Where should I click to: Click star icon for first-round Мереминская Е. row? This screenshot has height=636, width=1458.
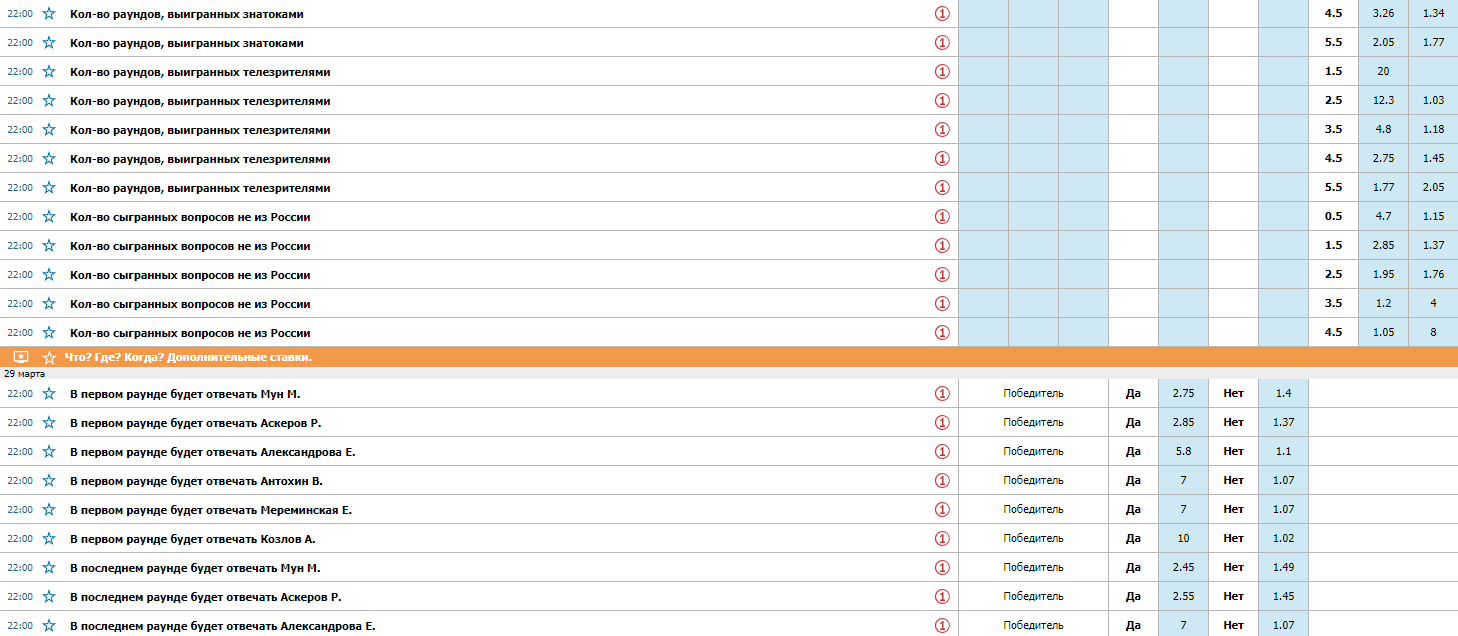(49, 510)
